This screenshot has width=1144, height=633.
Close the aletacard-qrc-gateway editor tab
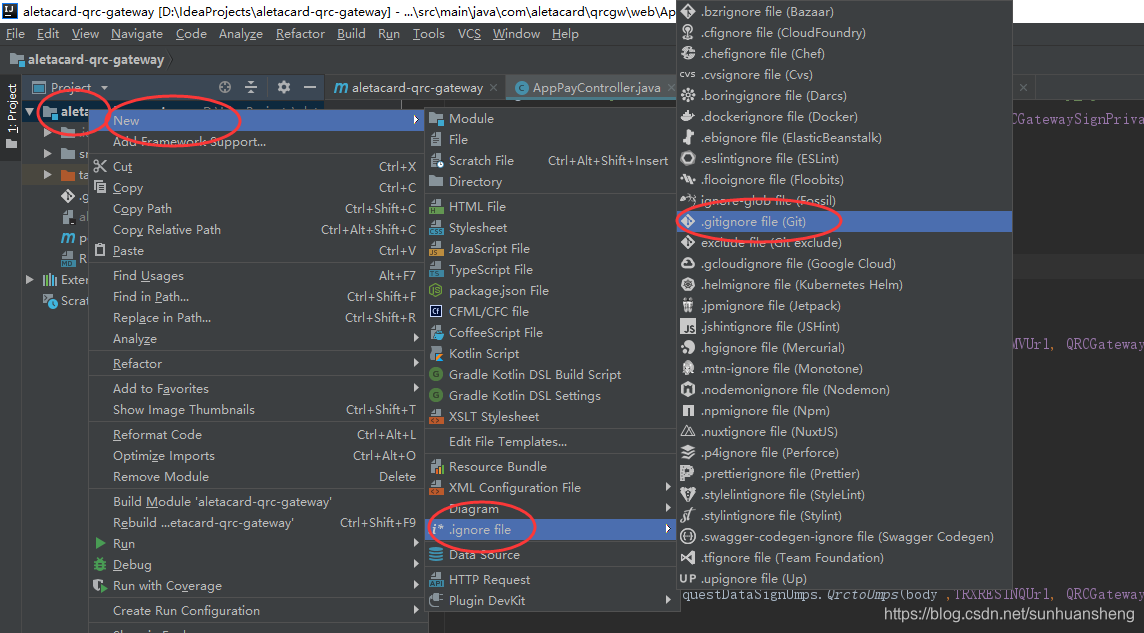coord(493,88)
